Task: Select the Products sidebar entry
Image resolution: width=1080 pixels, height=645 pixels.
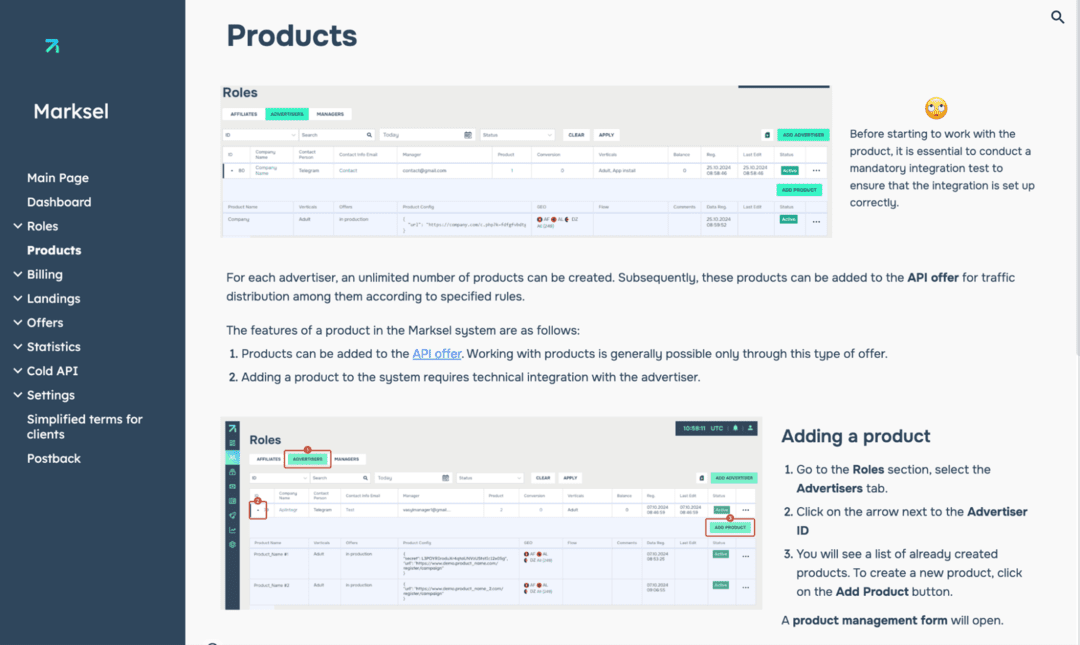Action: pyautogui.click(x=54, y=250)
